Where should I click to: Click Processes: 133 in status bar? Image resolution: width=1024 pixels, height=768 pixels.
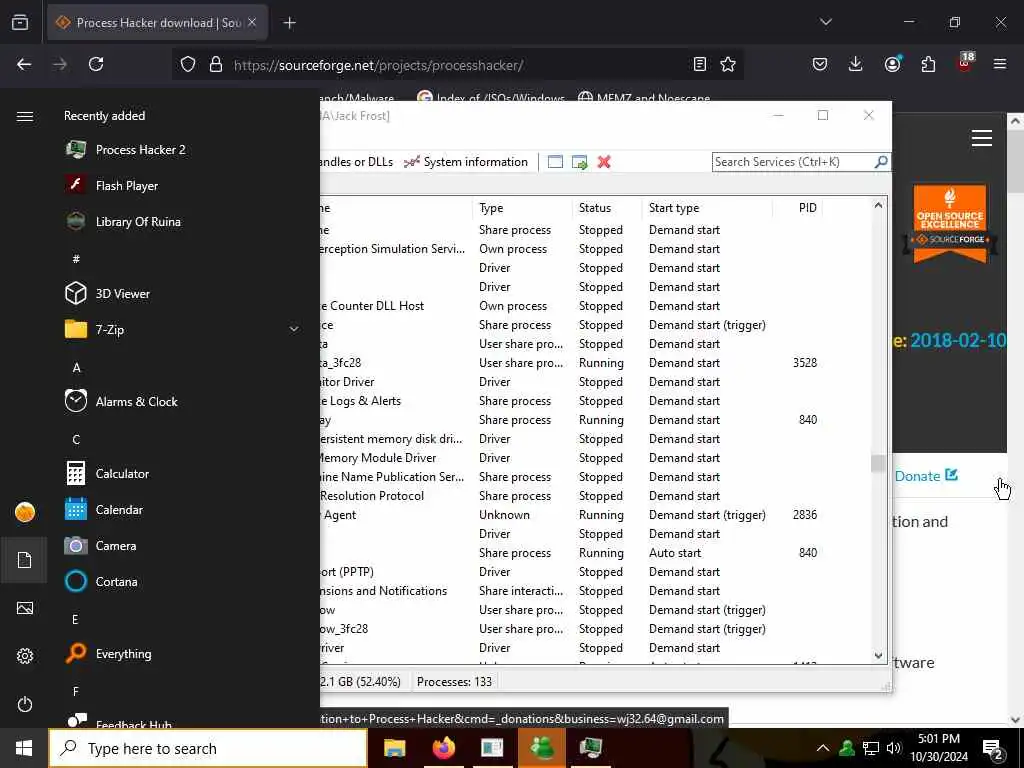point(455,681)
